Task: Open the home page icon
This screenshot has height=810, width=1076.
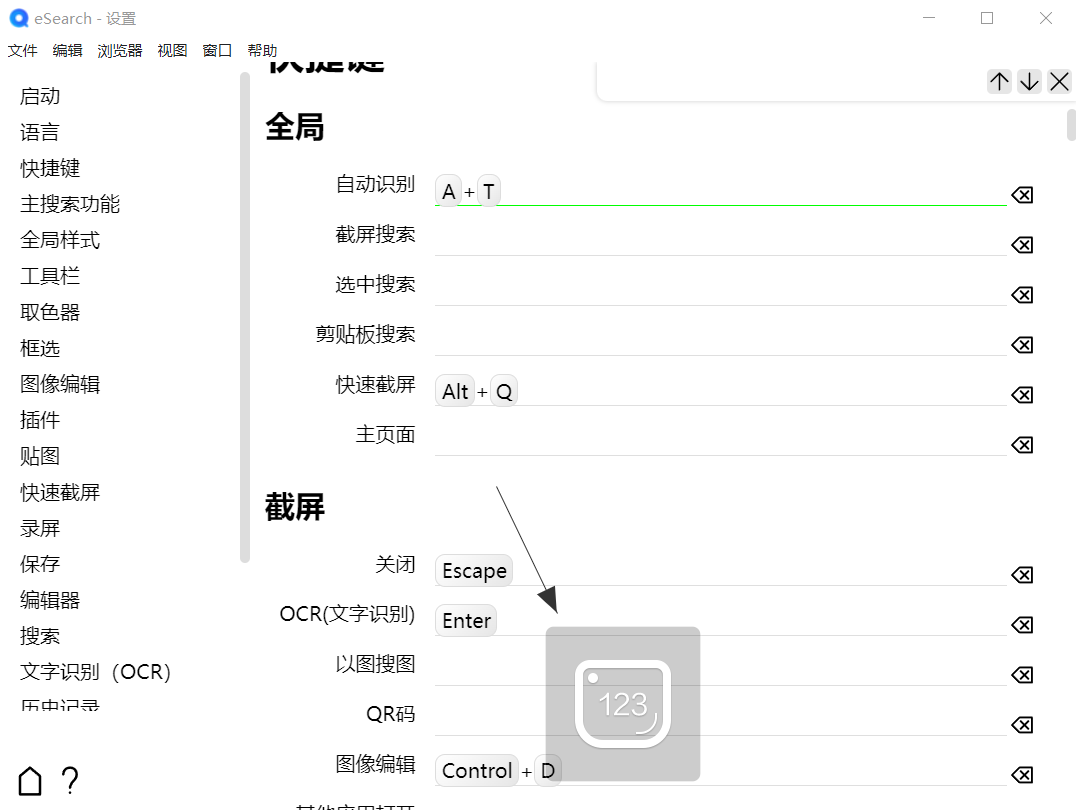Action: click(x=29, y=780)
